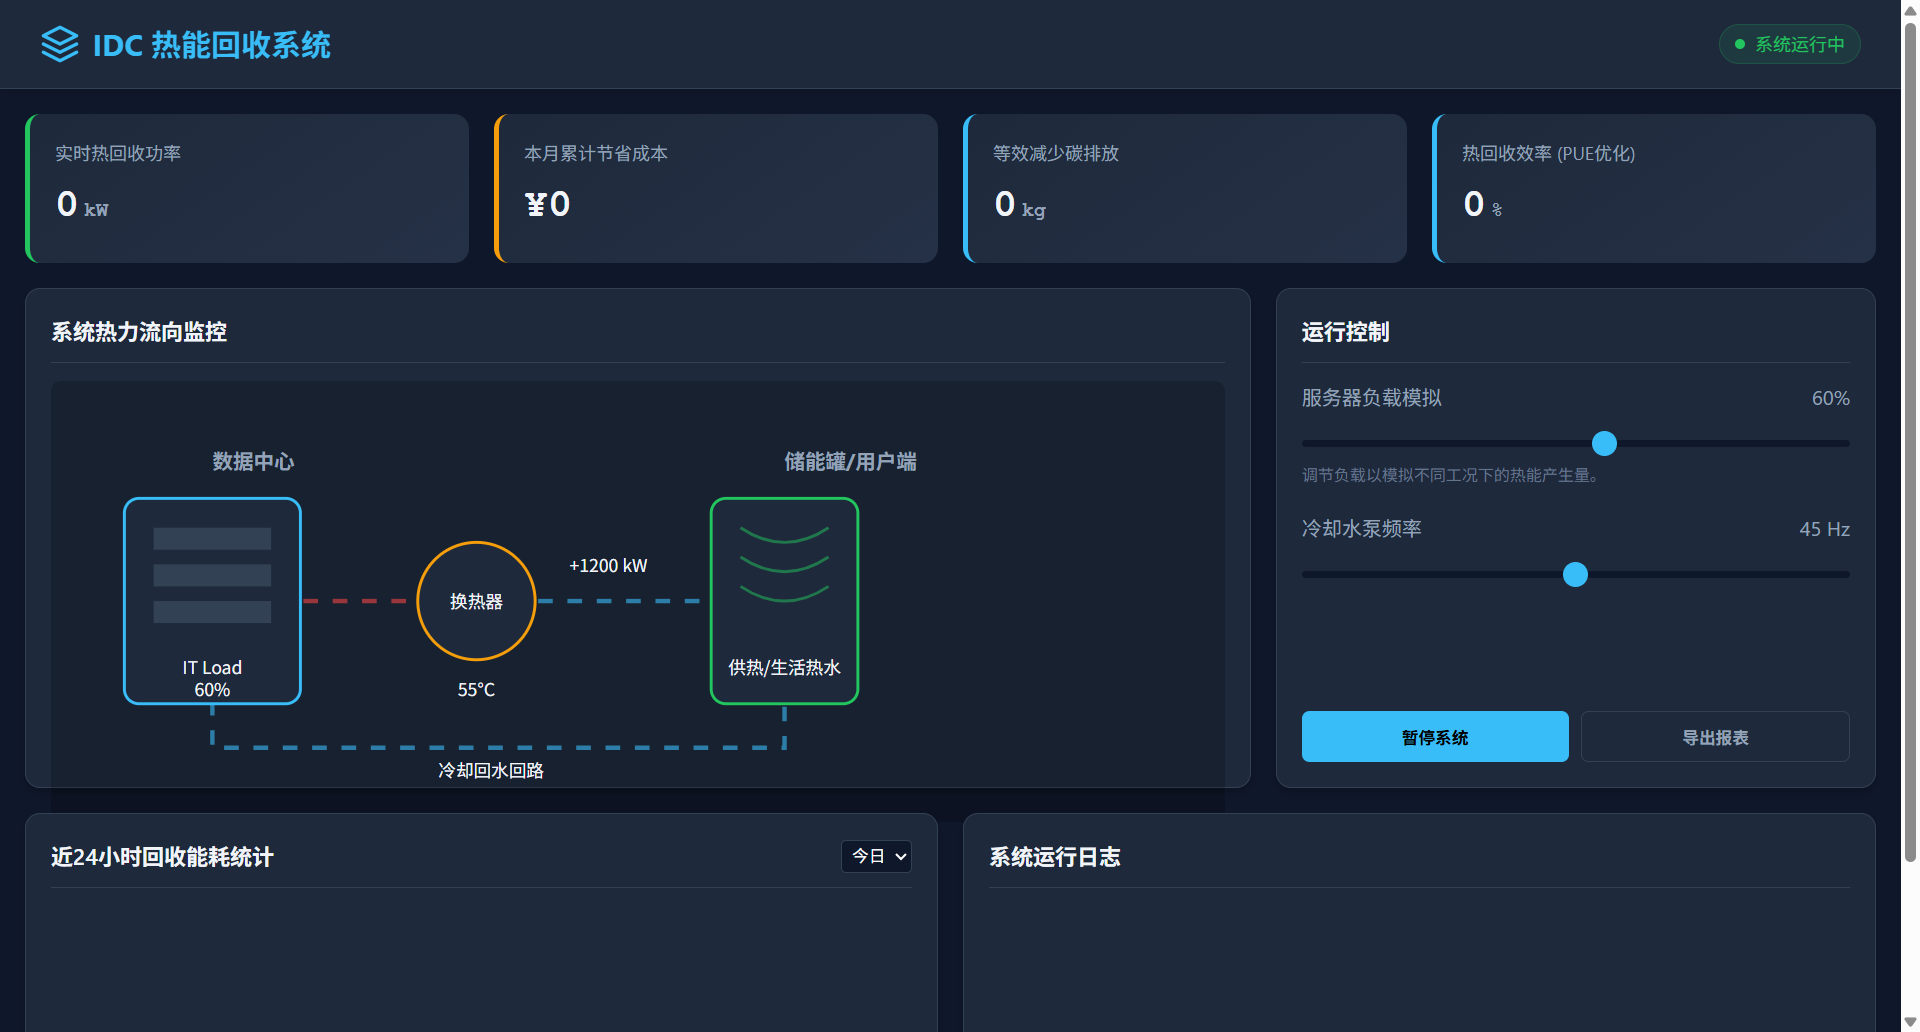Select the orange heat exchanger circle

(476, 601)
